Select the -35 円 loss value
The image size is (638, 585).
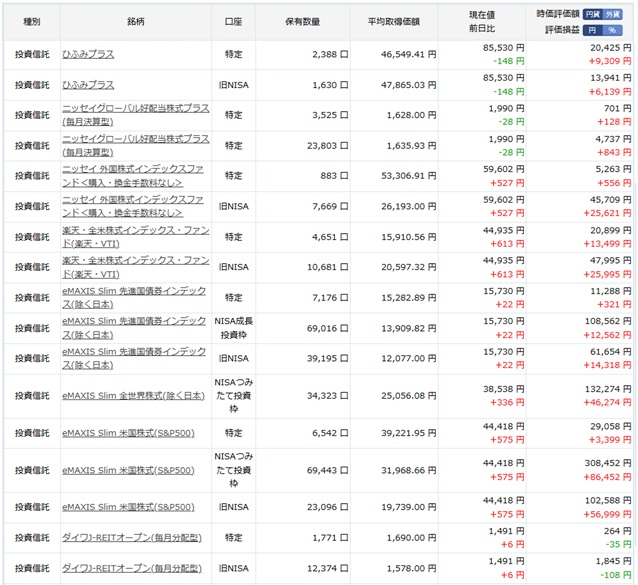click(x=618, y=544)
